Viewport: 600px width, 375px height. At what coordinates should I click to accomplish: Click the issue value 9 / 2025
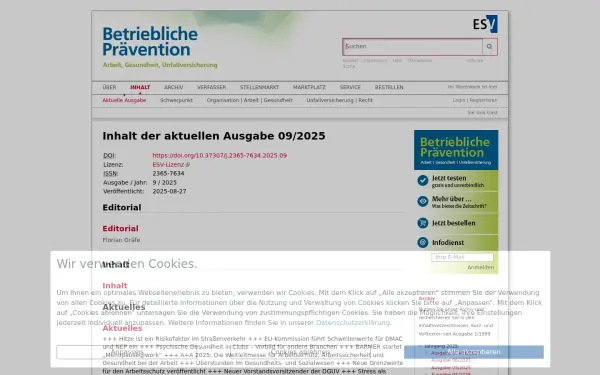tap(165, 183)
